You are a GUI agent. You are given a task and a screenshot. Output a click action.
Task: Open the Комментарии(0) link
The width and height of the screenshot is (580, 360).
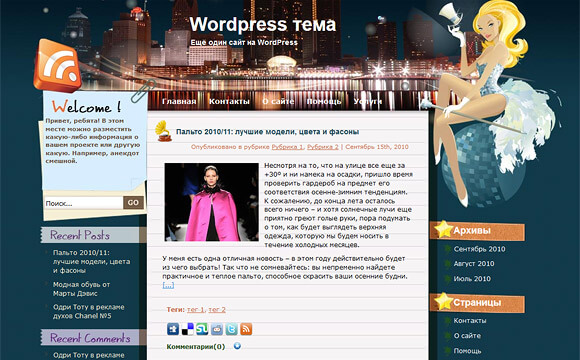pyautogui.click(x=196, y=347)
